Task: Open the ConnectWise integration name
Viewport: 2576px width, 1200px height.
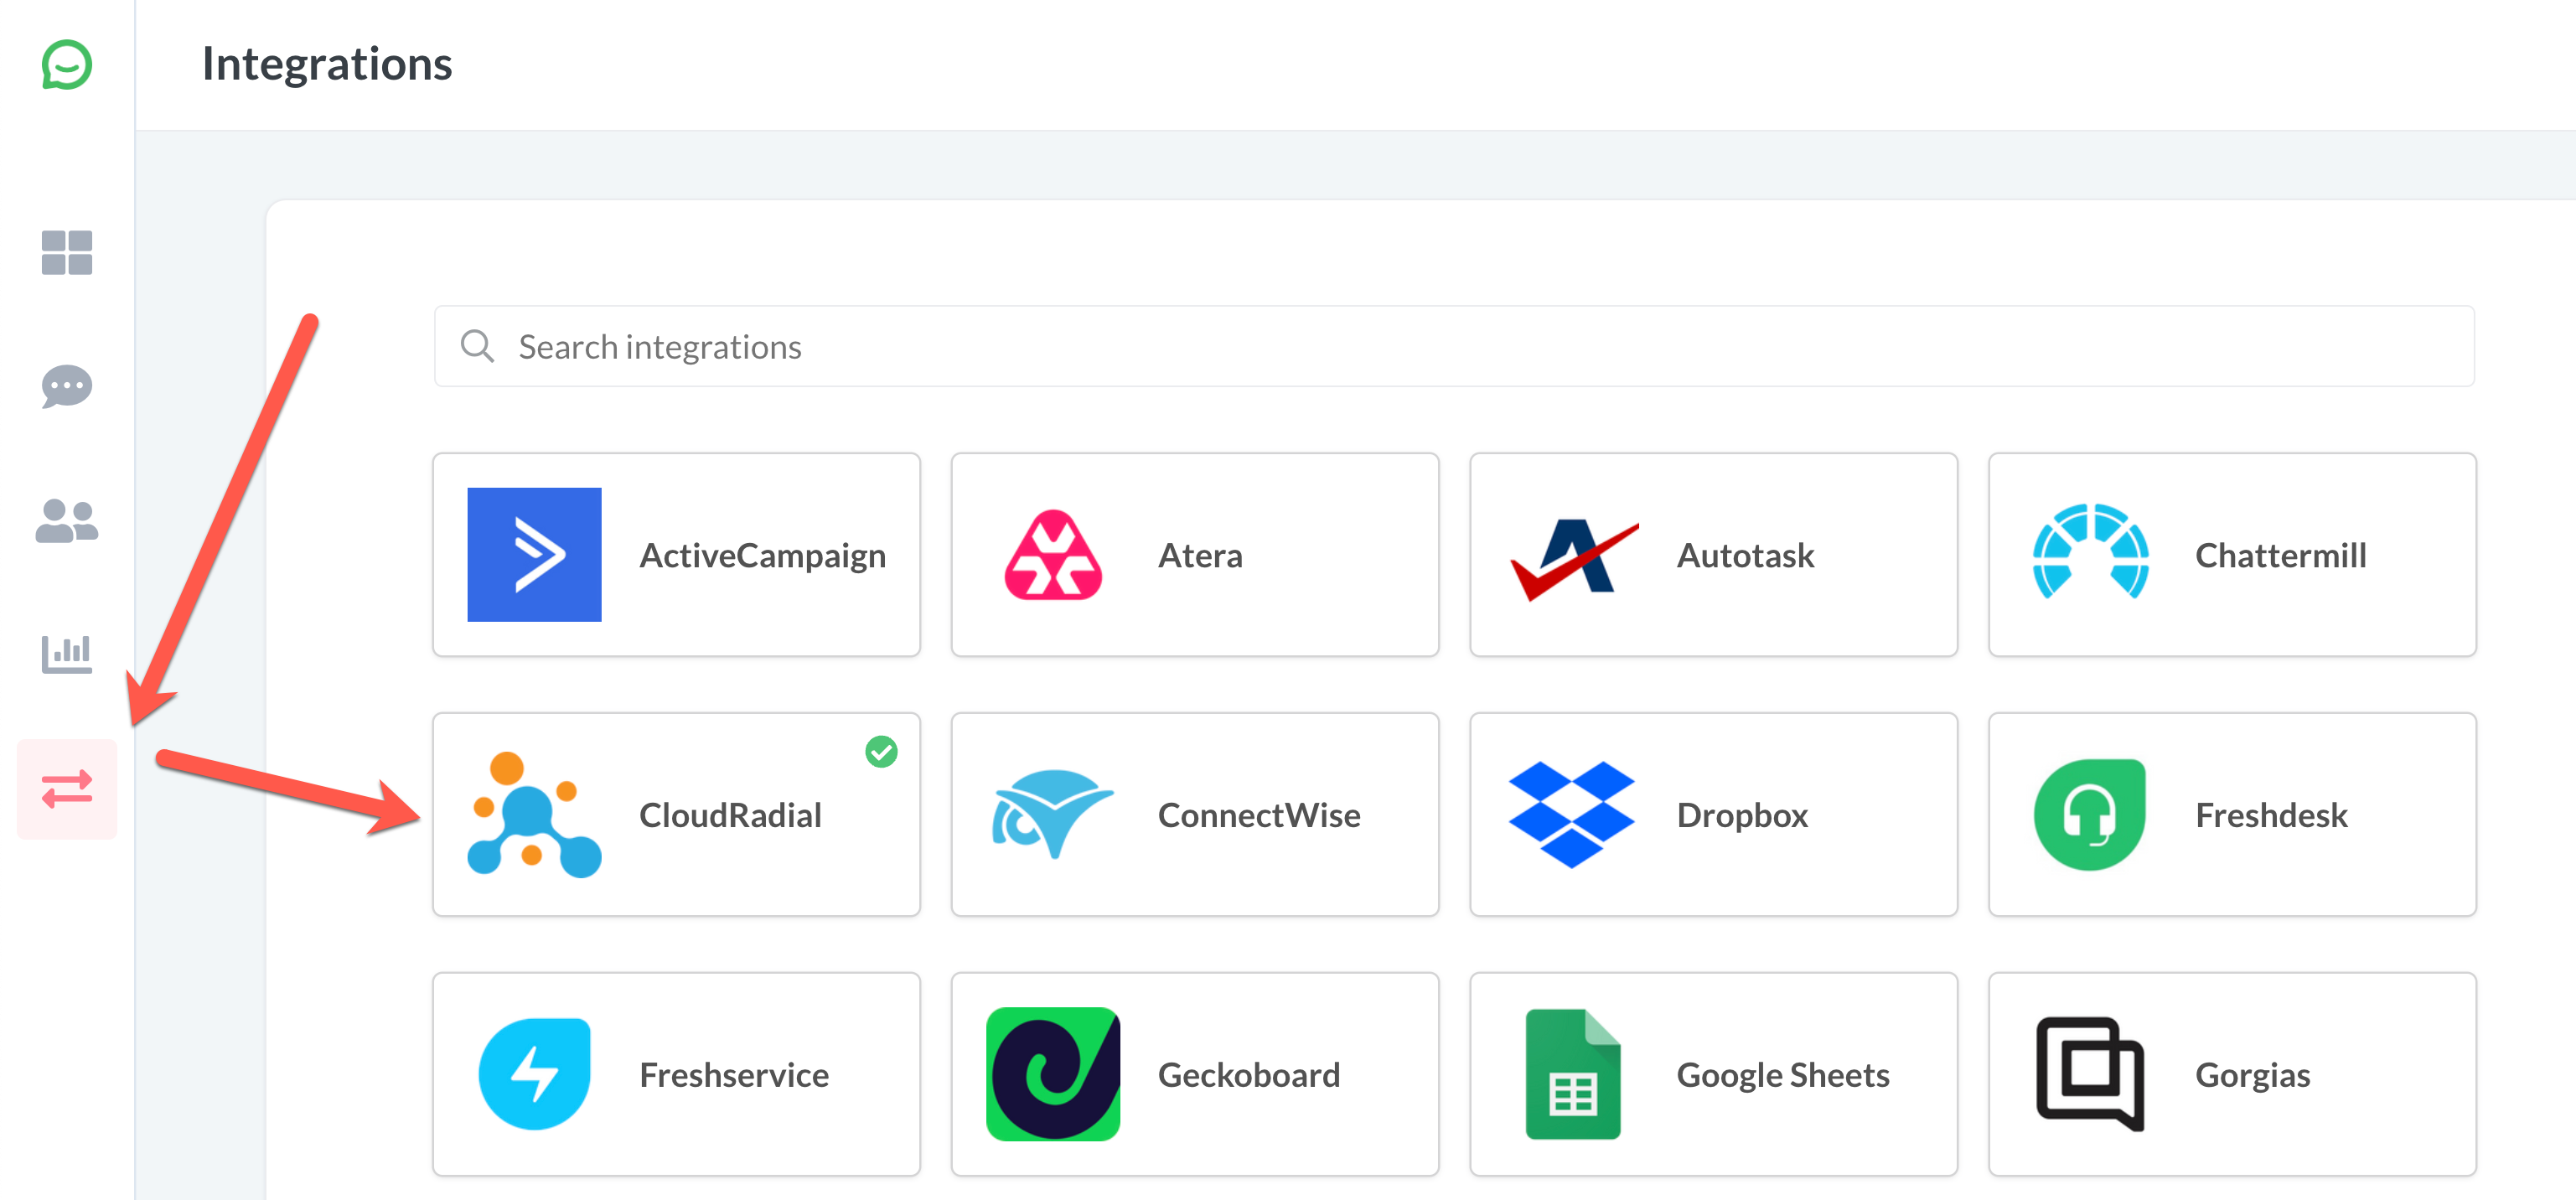Action: pyautogui.click(x=1259, y=815)
